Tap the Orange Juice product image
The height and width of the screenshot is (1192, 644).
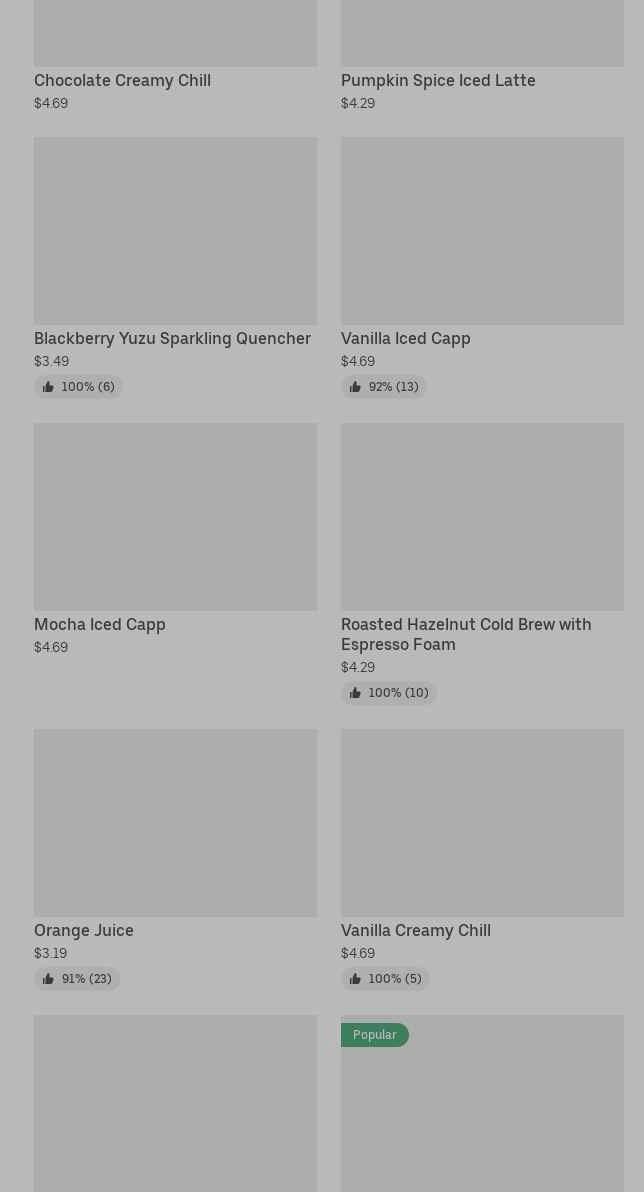click(x=175, y=822)
